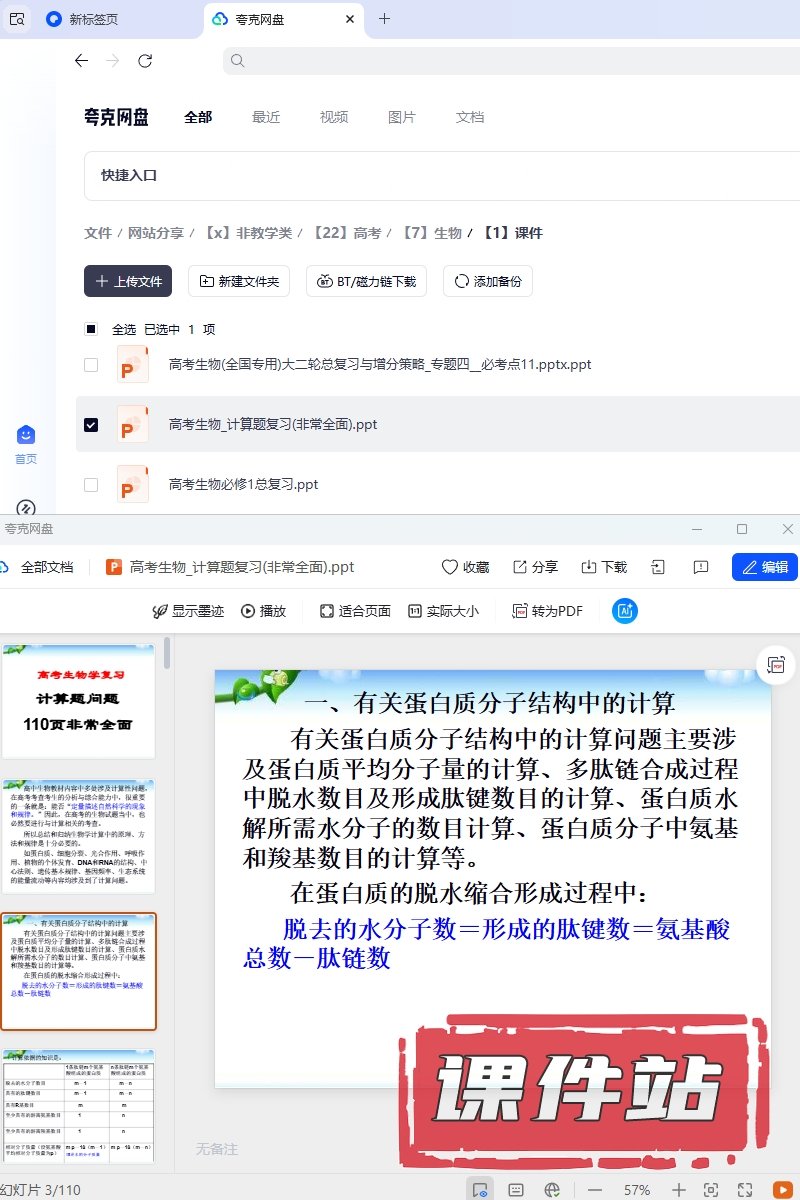The width and height of the screenshot is (800, 1200).
Task: Open the 转为PDF conversion tool
Action: click(547, 611)
